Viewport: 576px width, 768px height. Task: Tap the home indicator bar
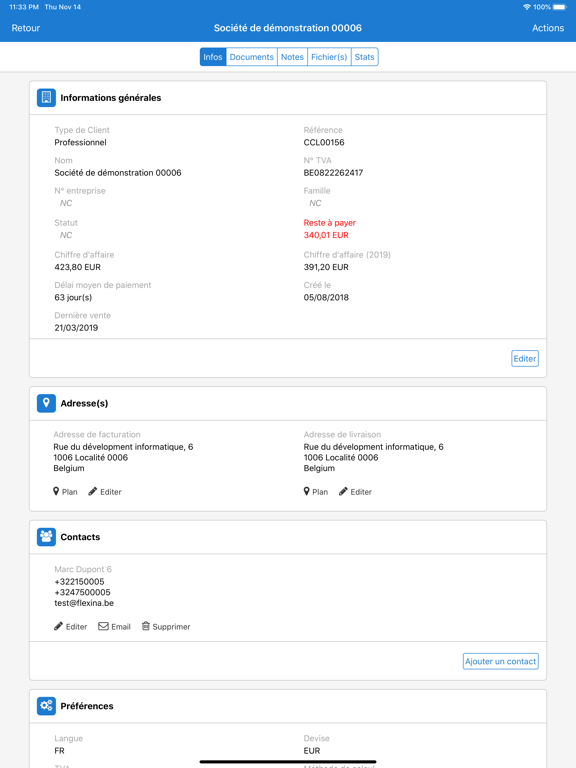(x=288, y=762)
